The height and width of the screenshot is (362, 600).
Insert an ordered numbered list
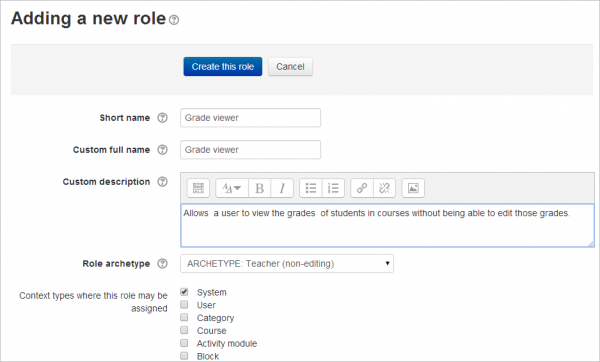pos(333,188)
